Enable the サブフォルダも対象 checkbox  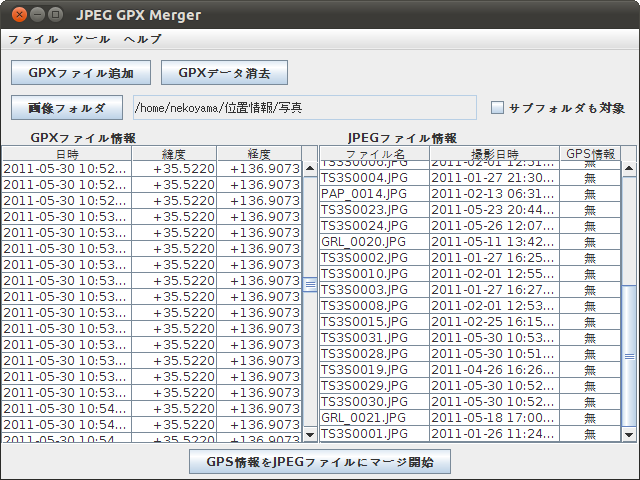[498, 108]
